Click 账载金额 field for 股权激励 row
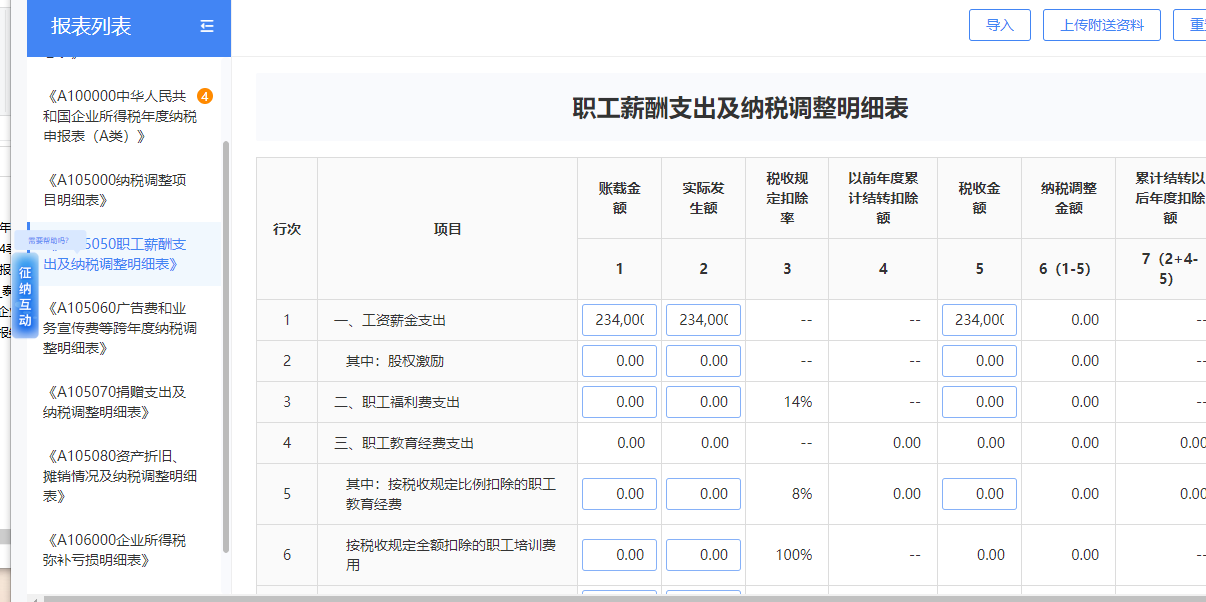This screenshot has height=602, width=1206. pyautogui.click(x=619, y=361)
